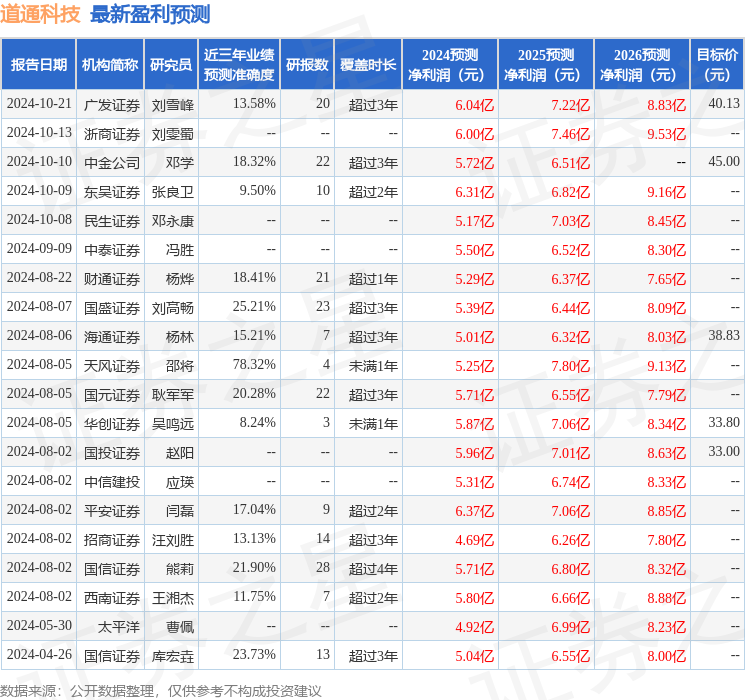Click accuracy value 18.41%
The image size is (745, 700).
click(x=254, y=278)
